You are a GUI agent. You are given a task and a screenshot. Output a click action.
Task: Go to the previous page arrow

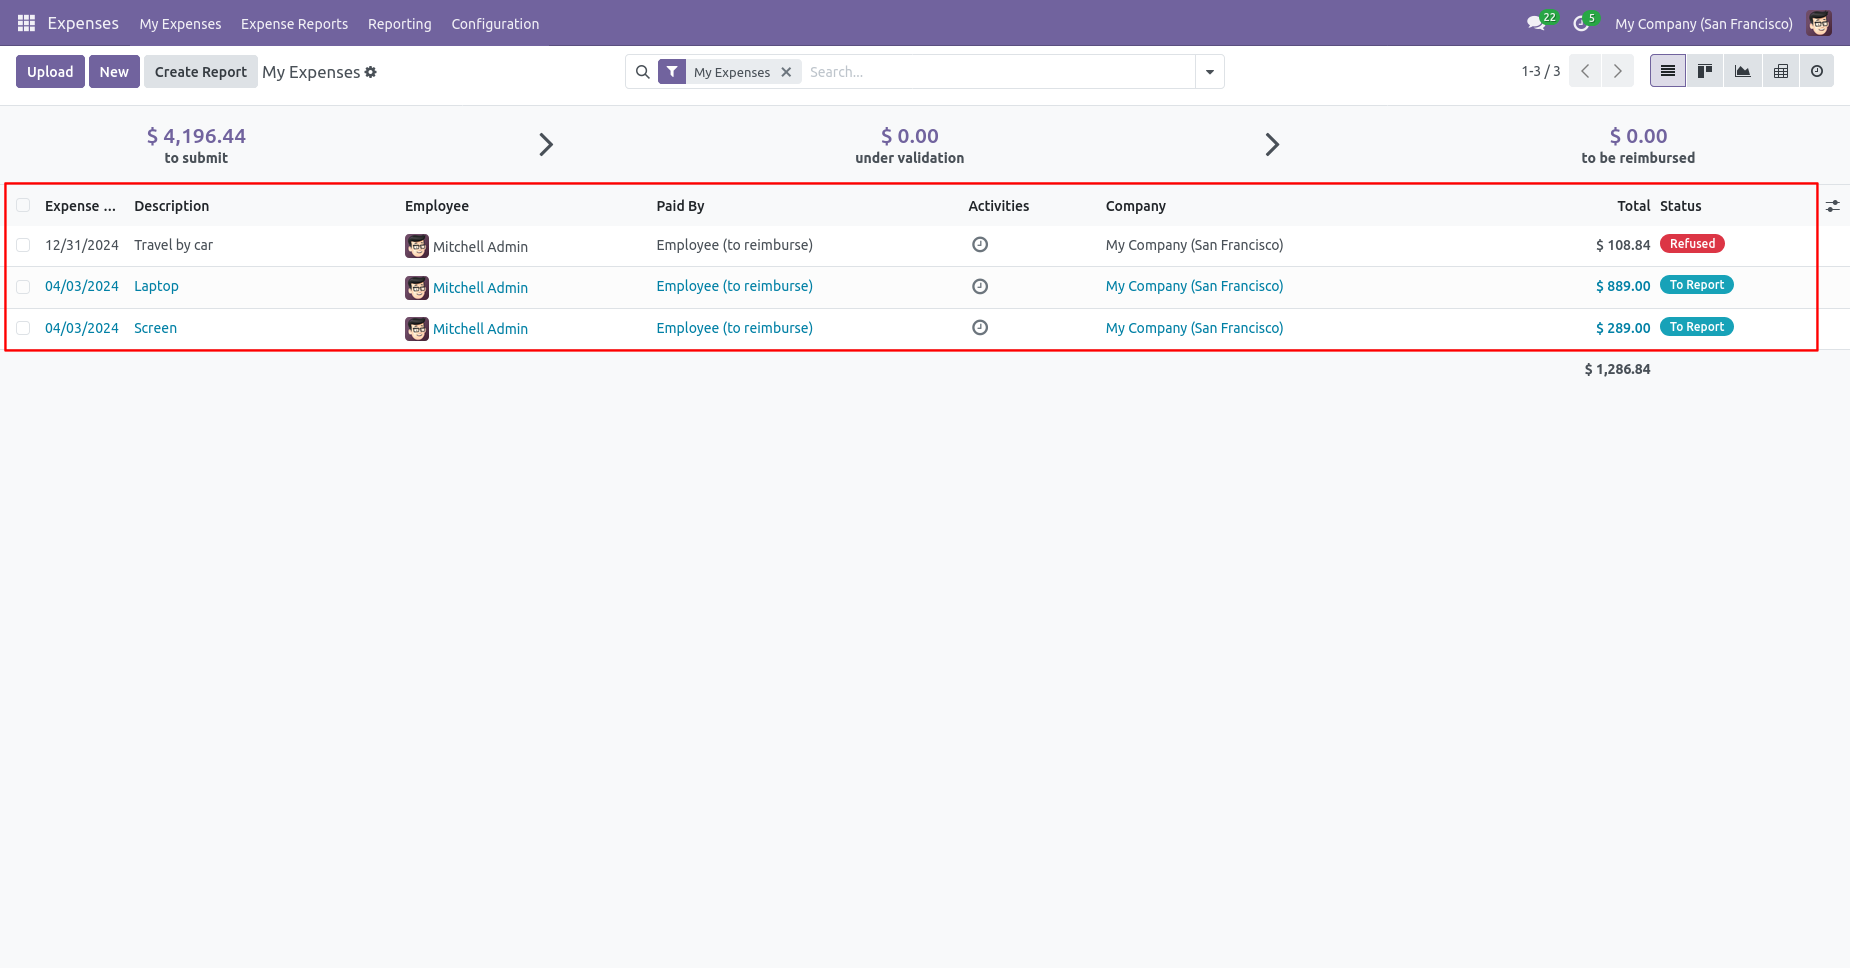[x=1585, y=71]
